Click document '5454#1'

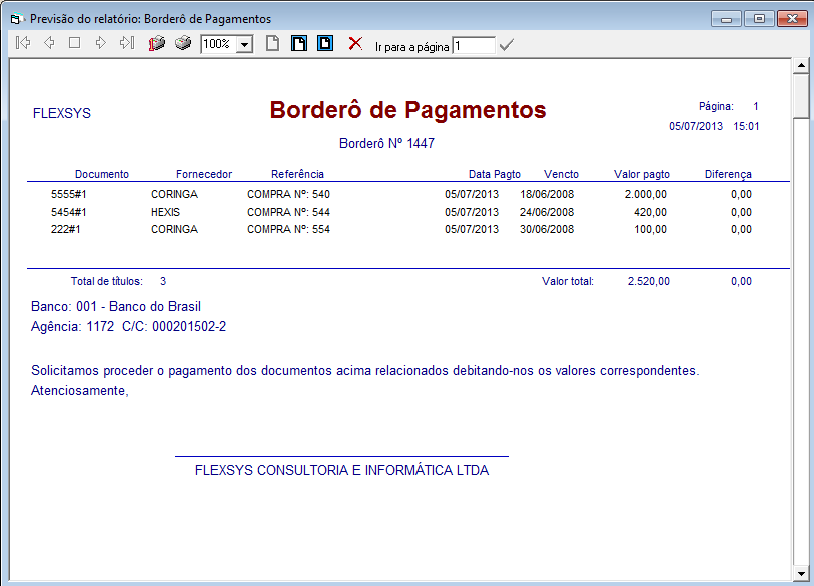69,212
